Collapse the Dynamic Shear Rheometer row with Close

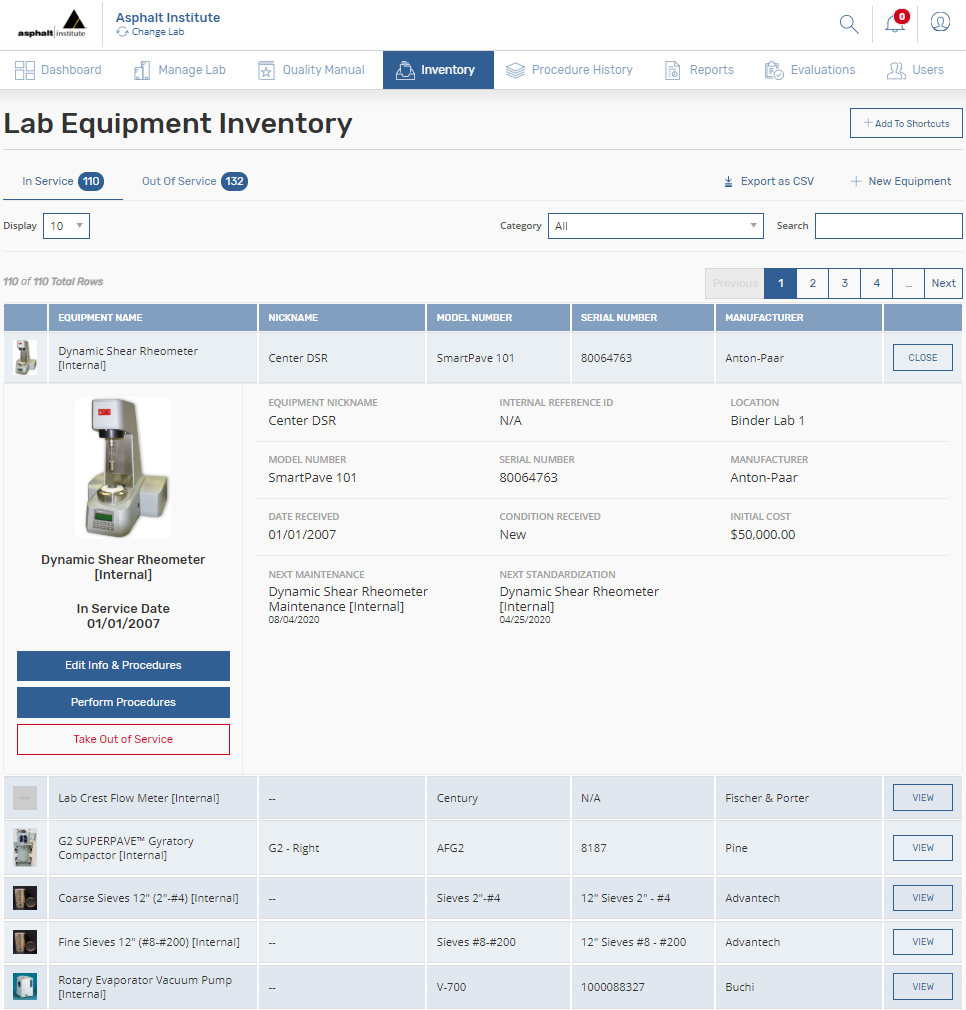point(922,357)
